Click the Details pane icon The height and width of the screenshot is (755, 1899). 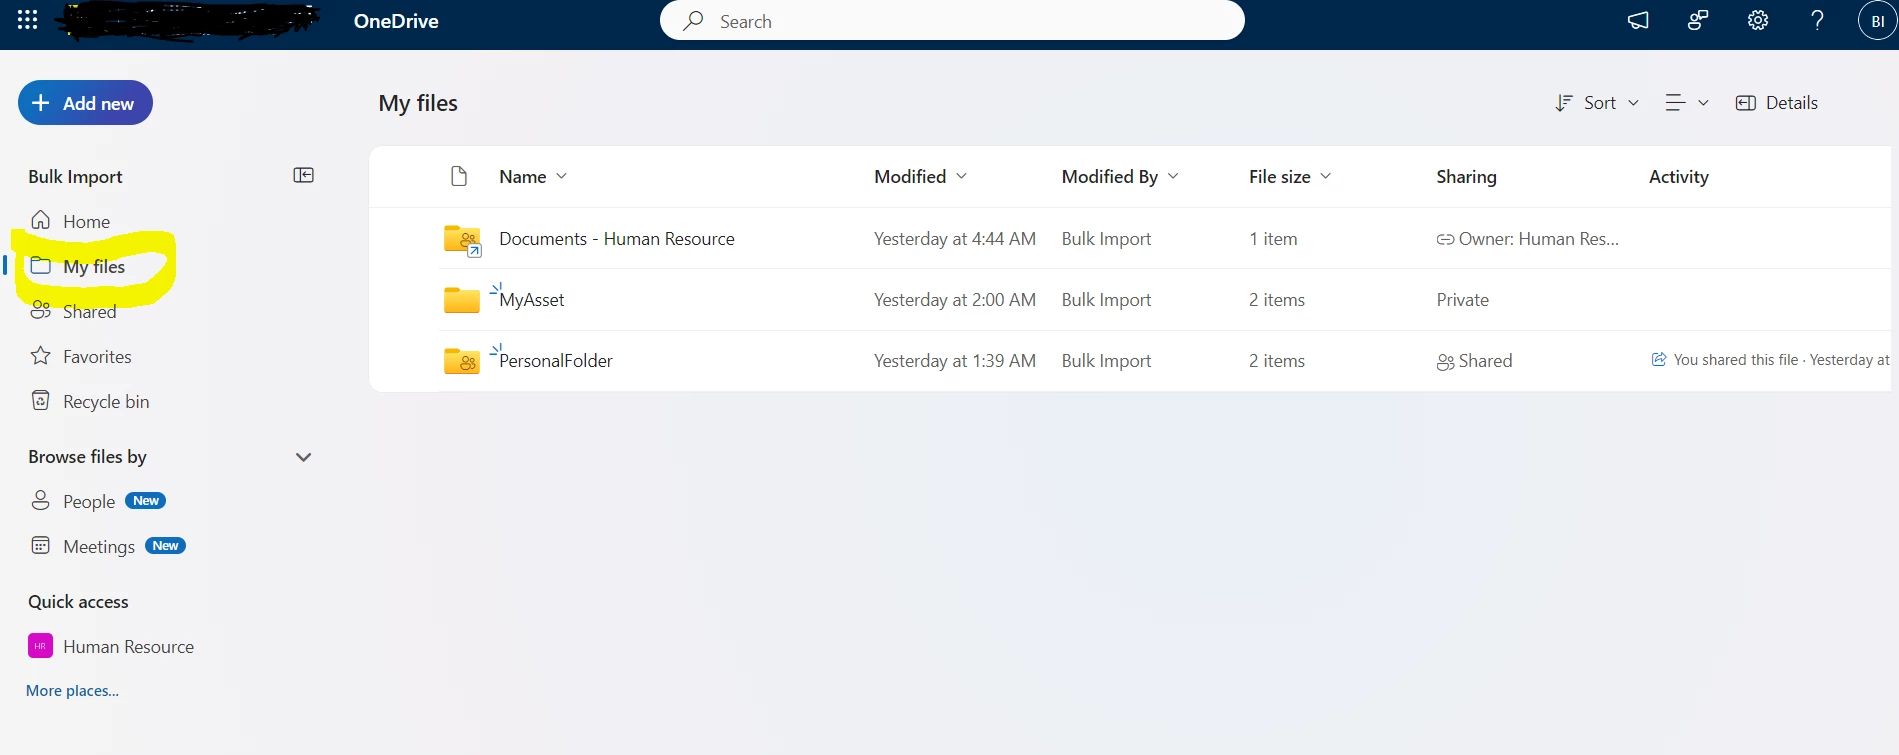click(x=1746, y=103)
